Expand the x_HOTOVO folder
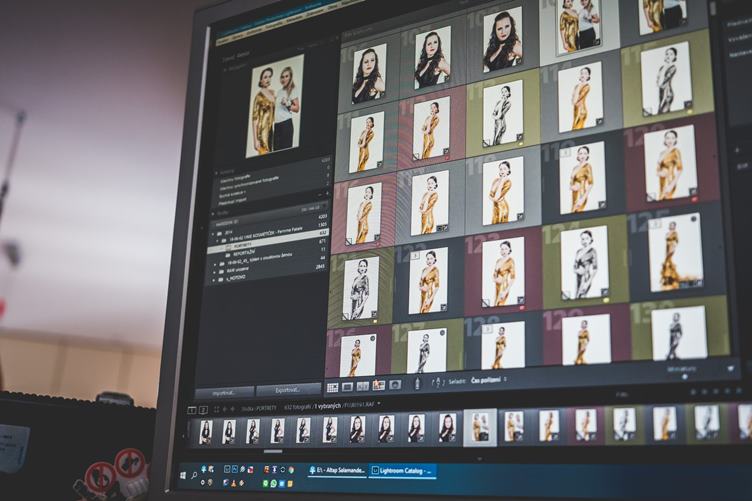The image size is (752, 501). tap(214, 280)
